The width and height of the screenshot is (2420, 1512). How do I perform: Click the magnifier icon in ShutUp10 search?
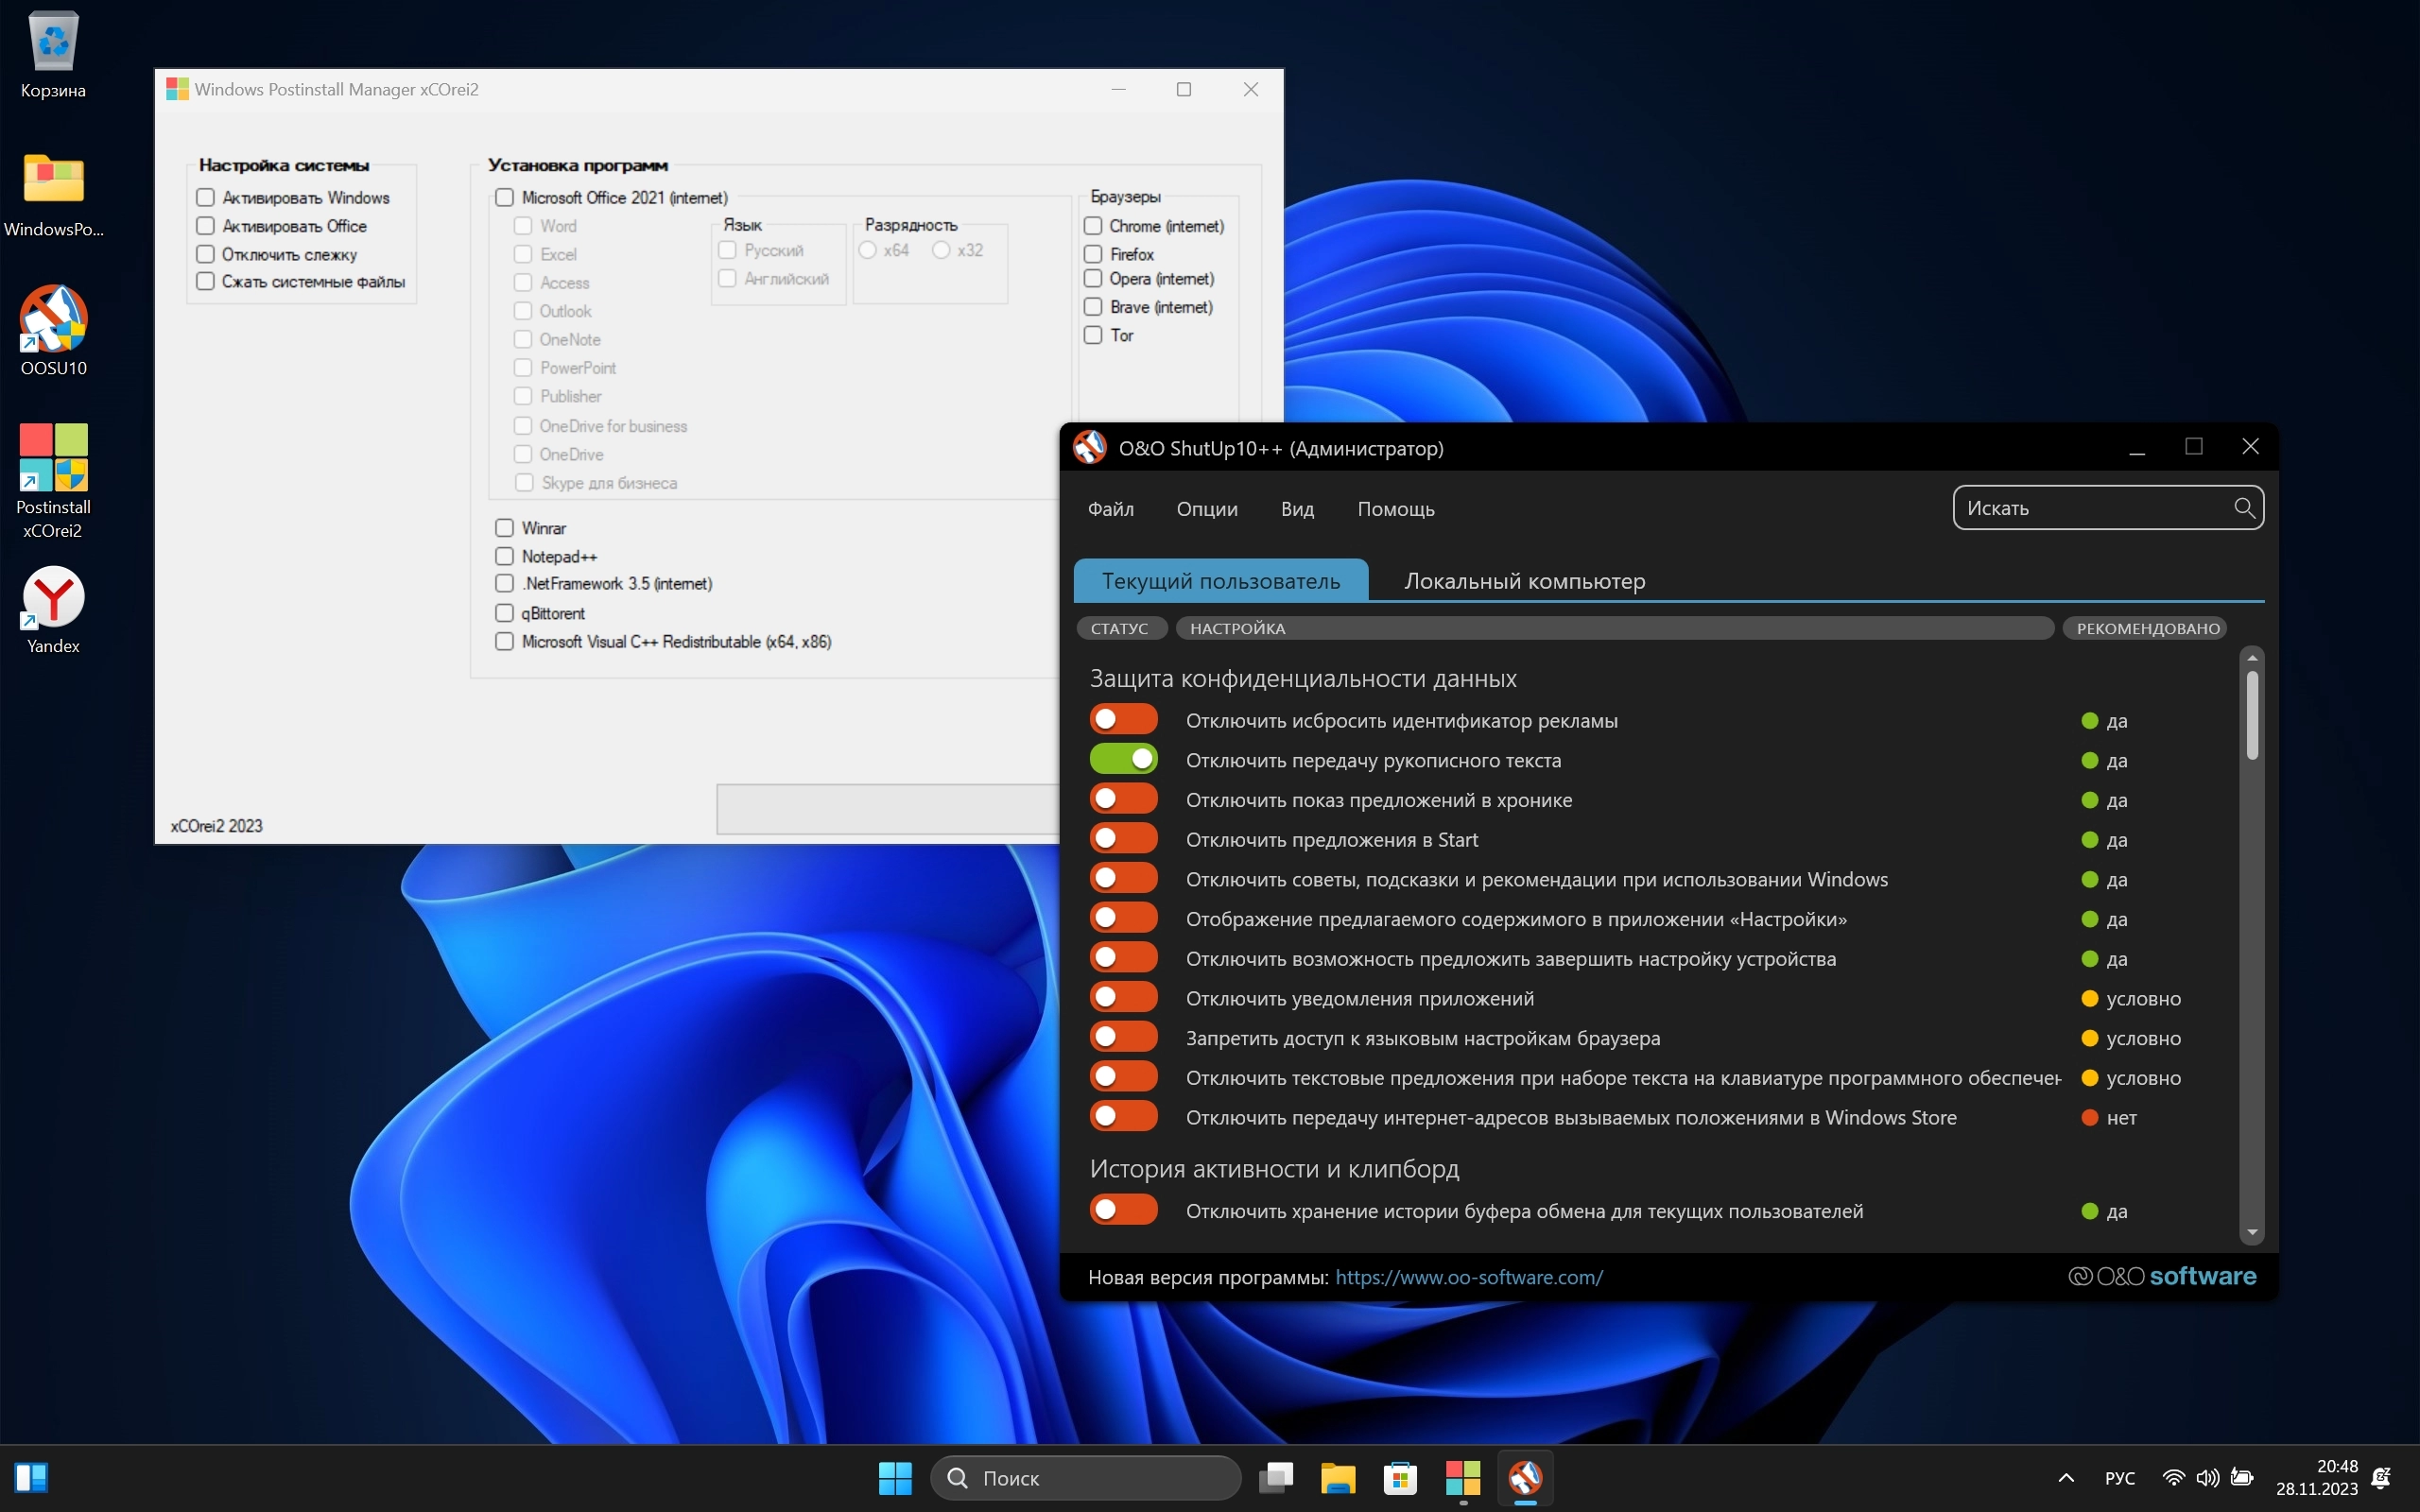click(x=2243, y=508)
